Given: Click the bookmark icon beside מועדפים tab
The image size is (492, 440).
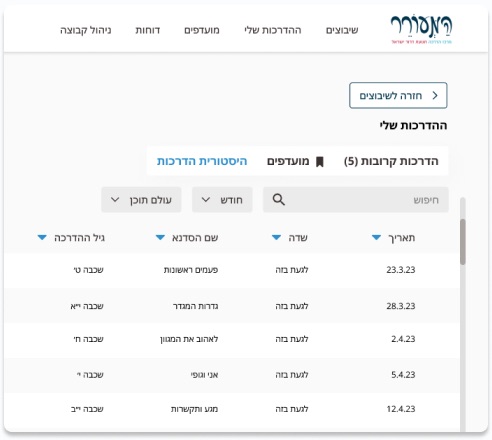Looking at the screenshot, I should pos(319,162).
